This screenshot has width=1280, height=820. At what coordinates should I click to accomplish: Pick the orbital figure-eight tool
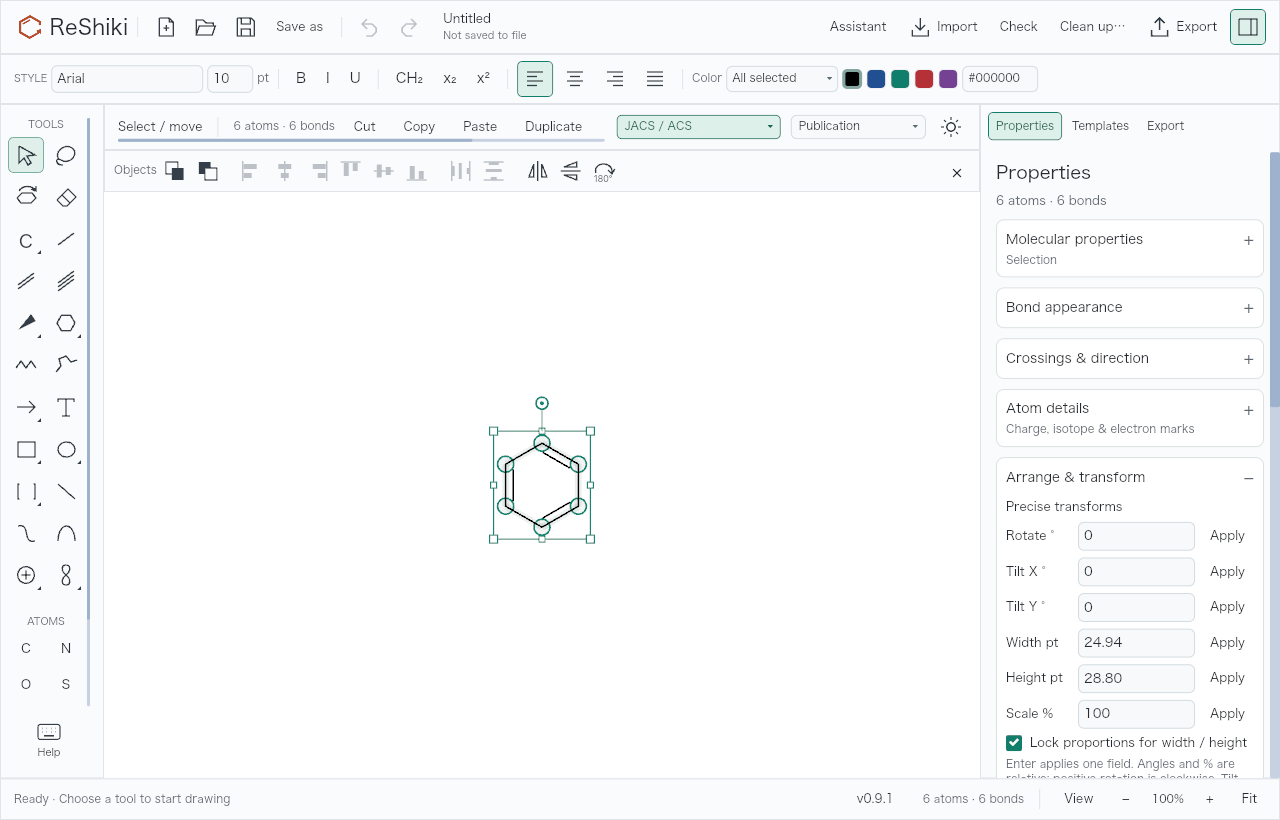(66, 575)
